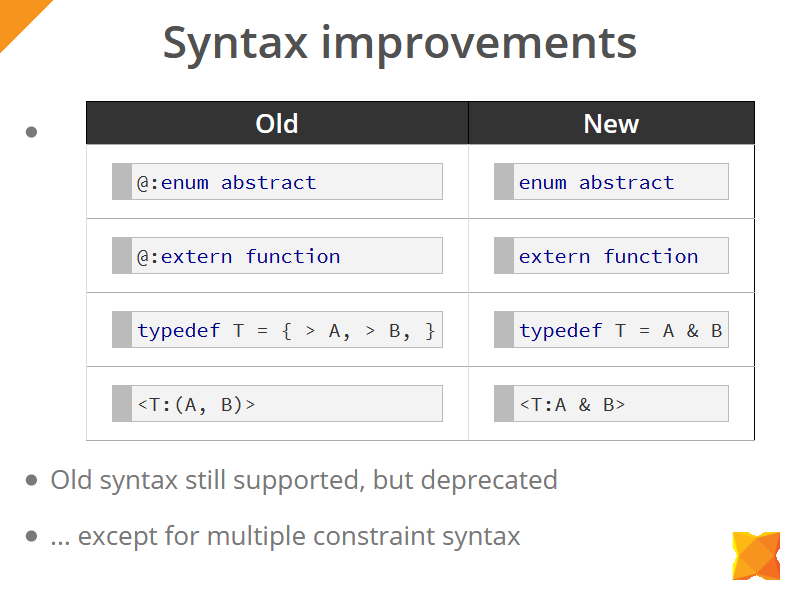This screenshot has width=800, height=600.
Task: Click the '<T:(A, B)>' constraint snippet
Action: point(277,404)
